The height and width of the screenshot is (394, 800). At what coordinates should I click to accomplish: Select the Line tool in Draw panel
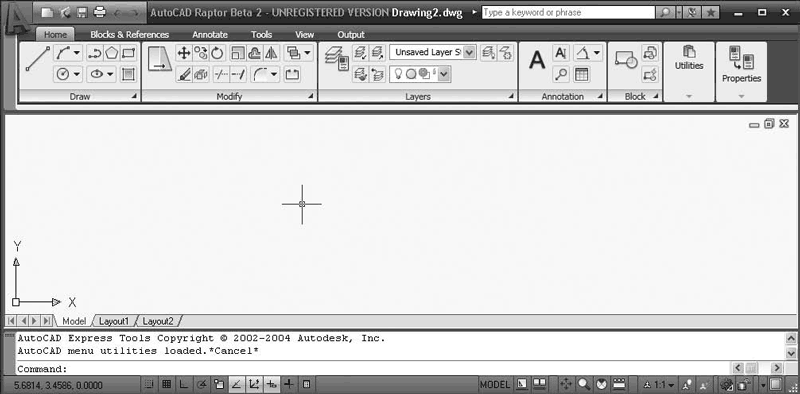point(38,59)
